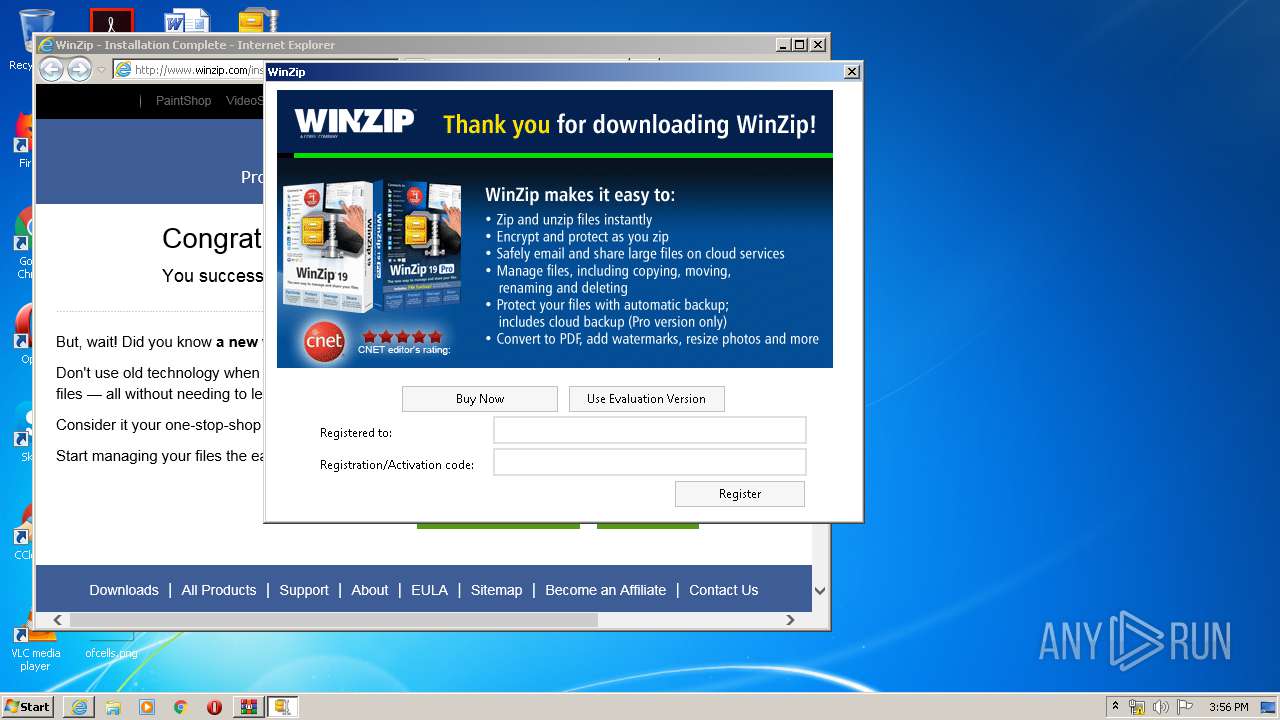Open the PaintShop link in the page header
Image resolution: width=1280 pixels, height=720 pixels.
pos(183,101)
